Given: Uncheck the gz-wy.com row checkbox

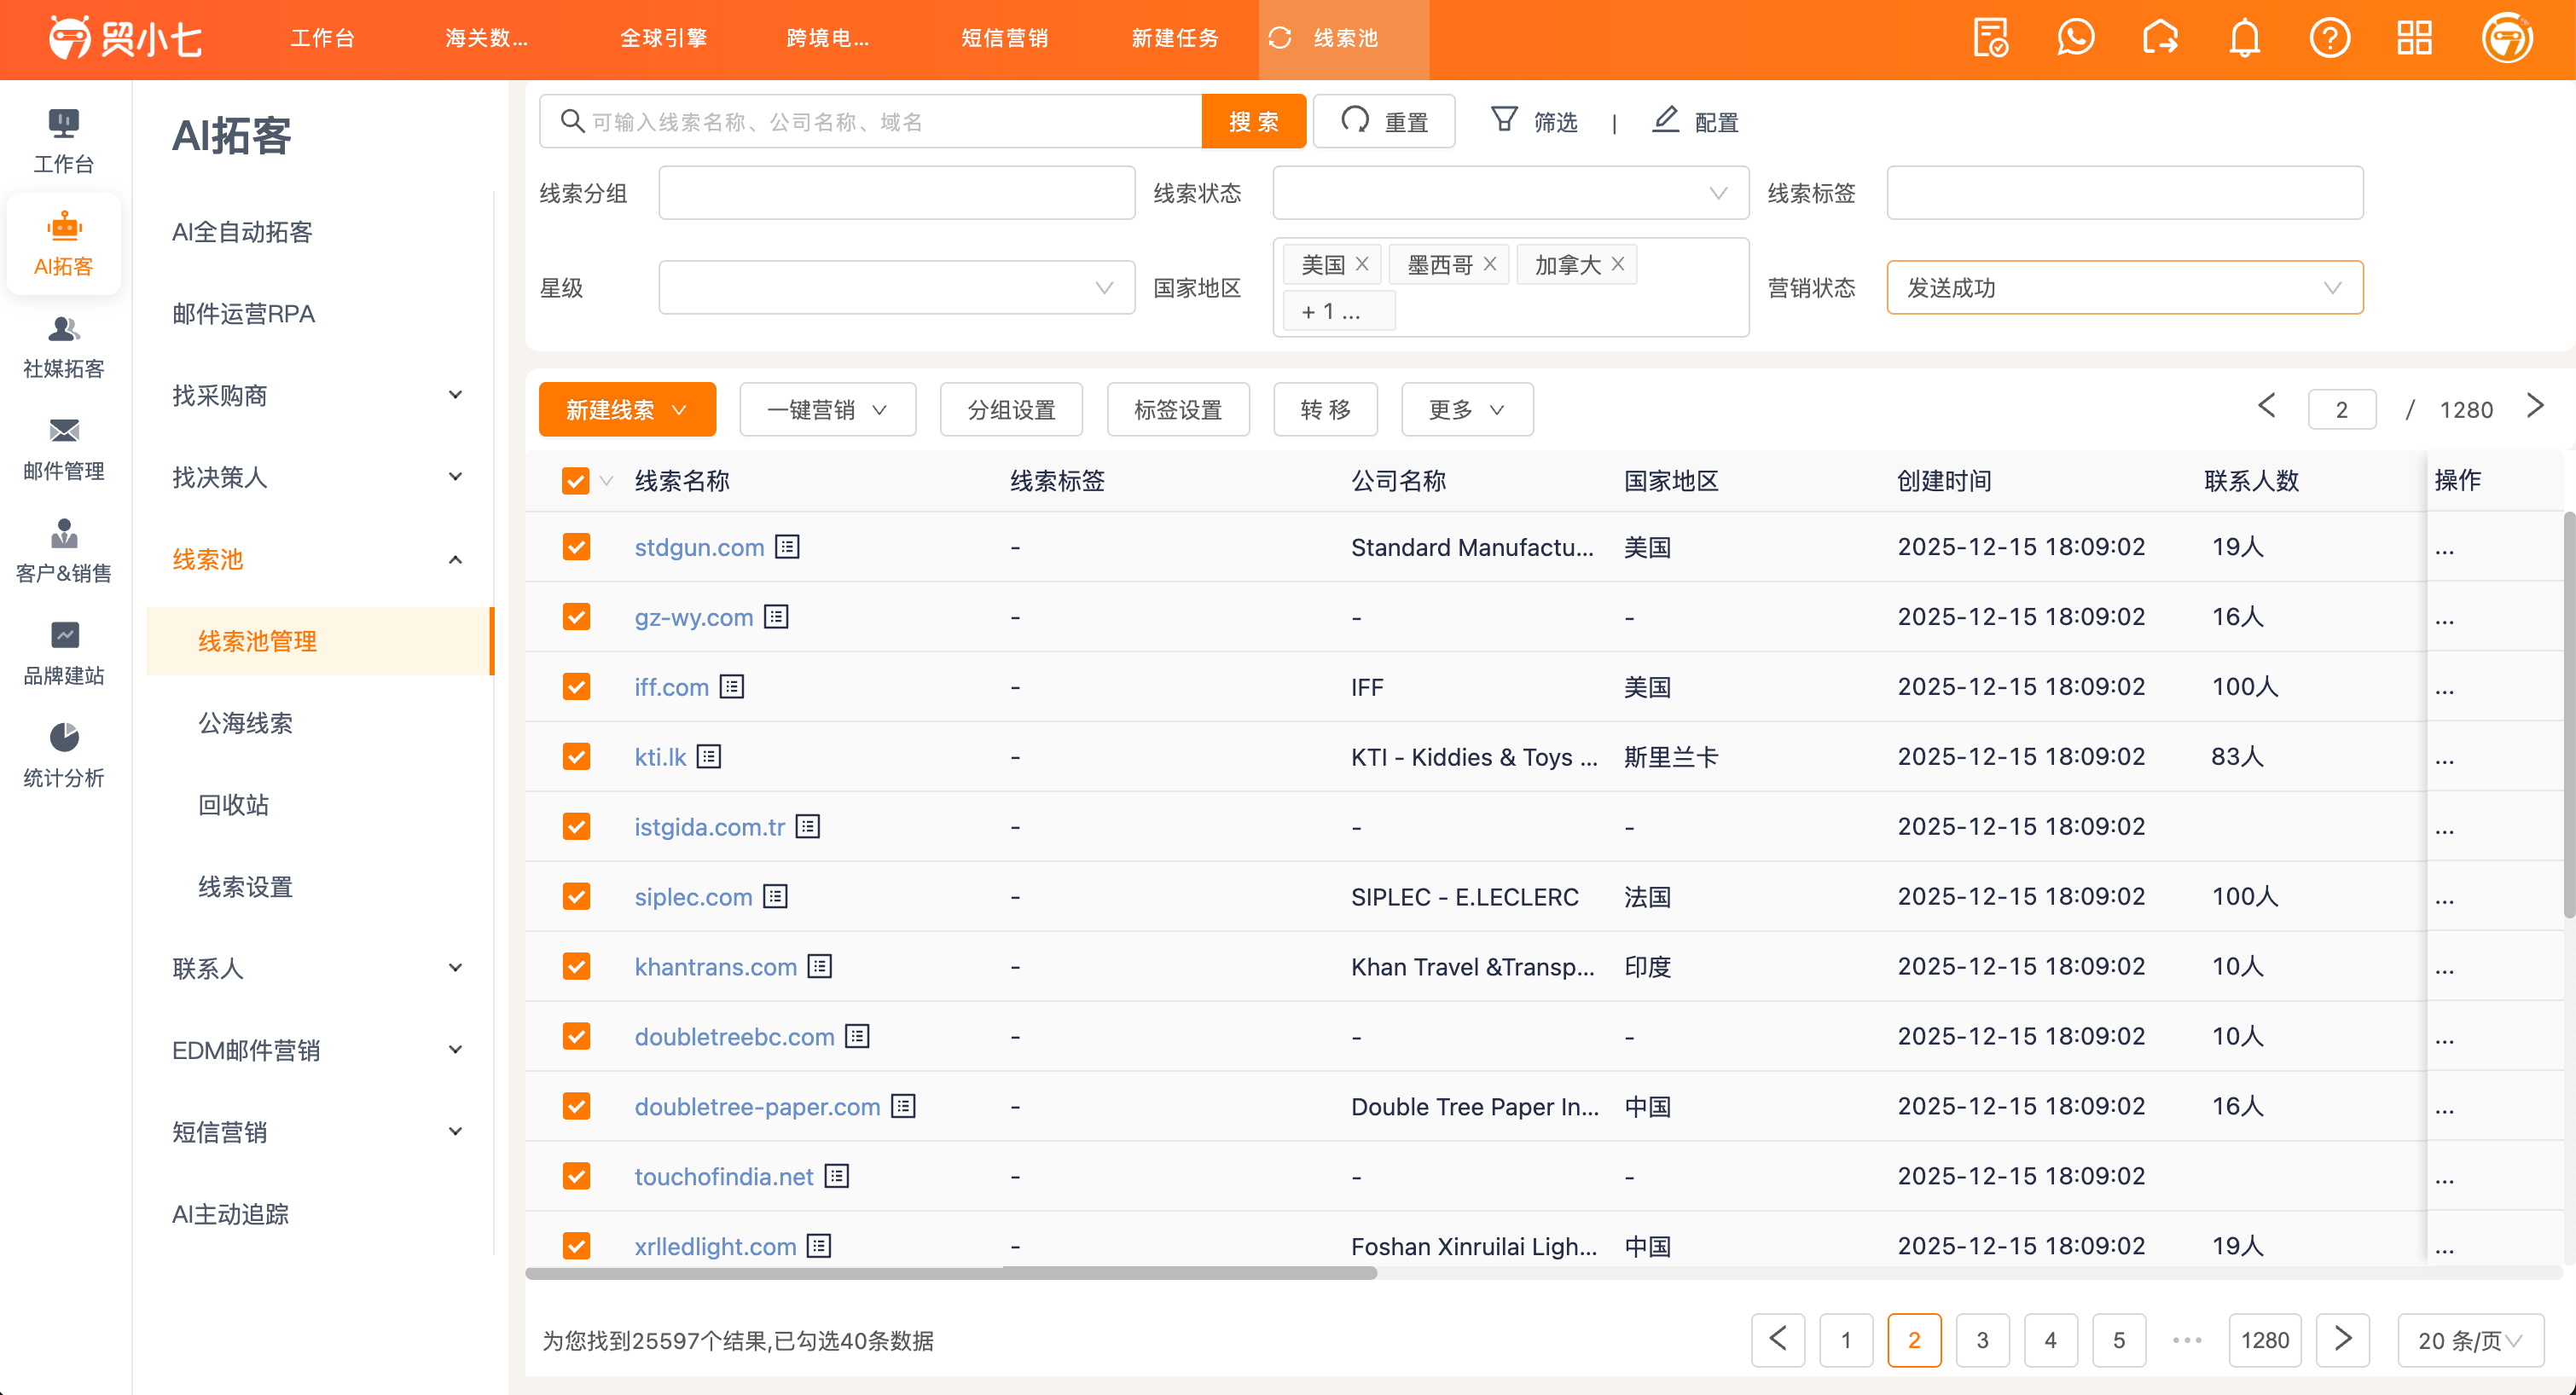Looking at the screenshot, I should [576, 617].
